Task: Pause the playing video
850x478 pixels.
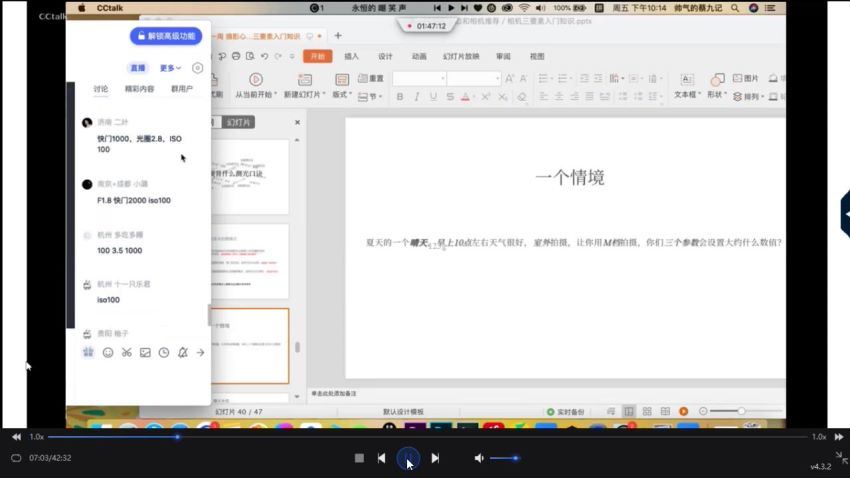Action: click(408, 458)
